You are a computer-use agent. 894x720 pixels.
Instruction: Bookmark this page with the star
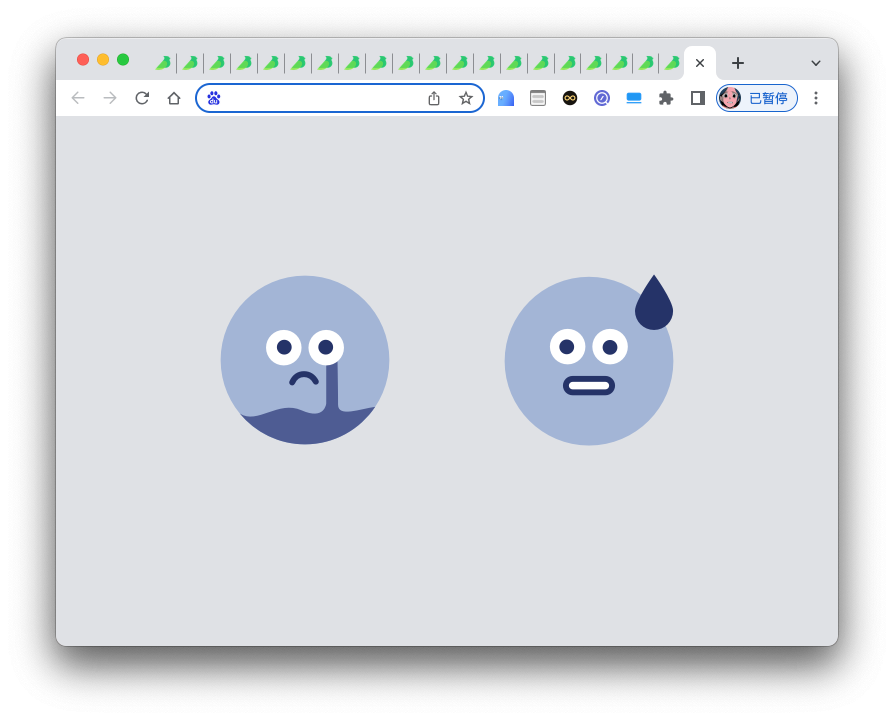(x=466, y=98)
